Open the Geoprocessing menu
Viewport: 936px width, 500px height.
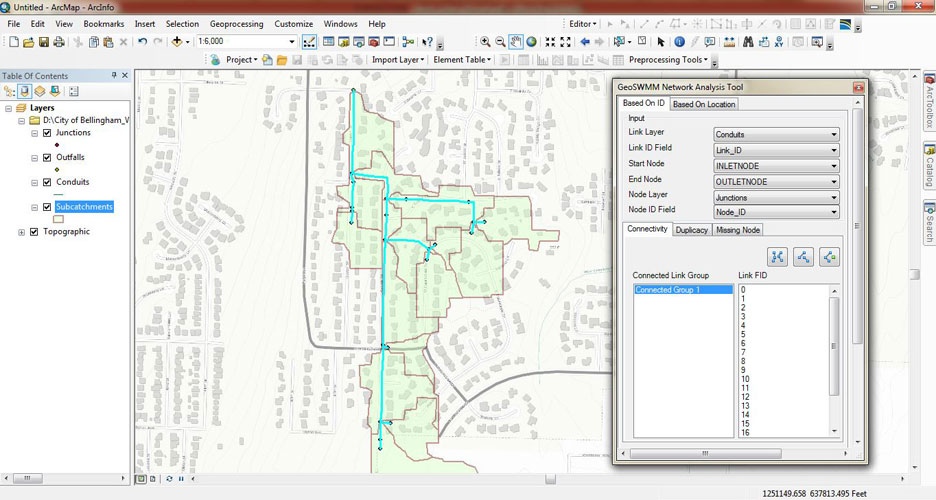(236, 24)
